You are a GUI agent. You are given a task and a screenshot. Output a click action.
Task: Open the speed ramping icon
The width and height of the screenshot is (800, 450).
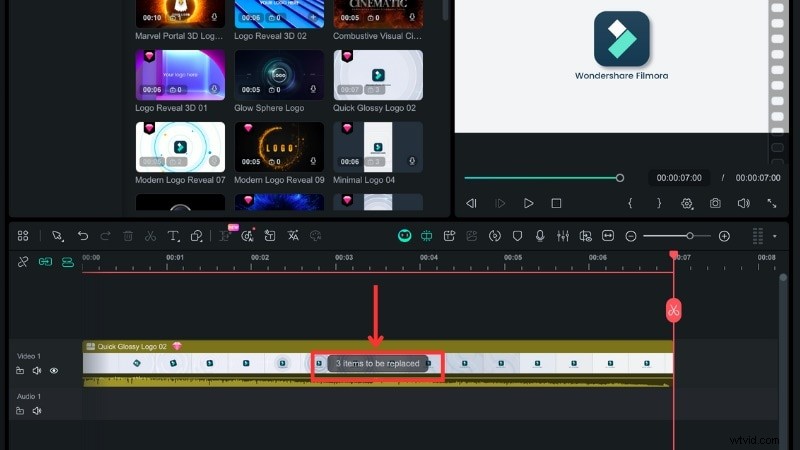pyautogui.click(x=494, y=236)
